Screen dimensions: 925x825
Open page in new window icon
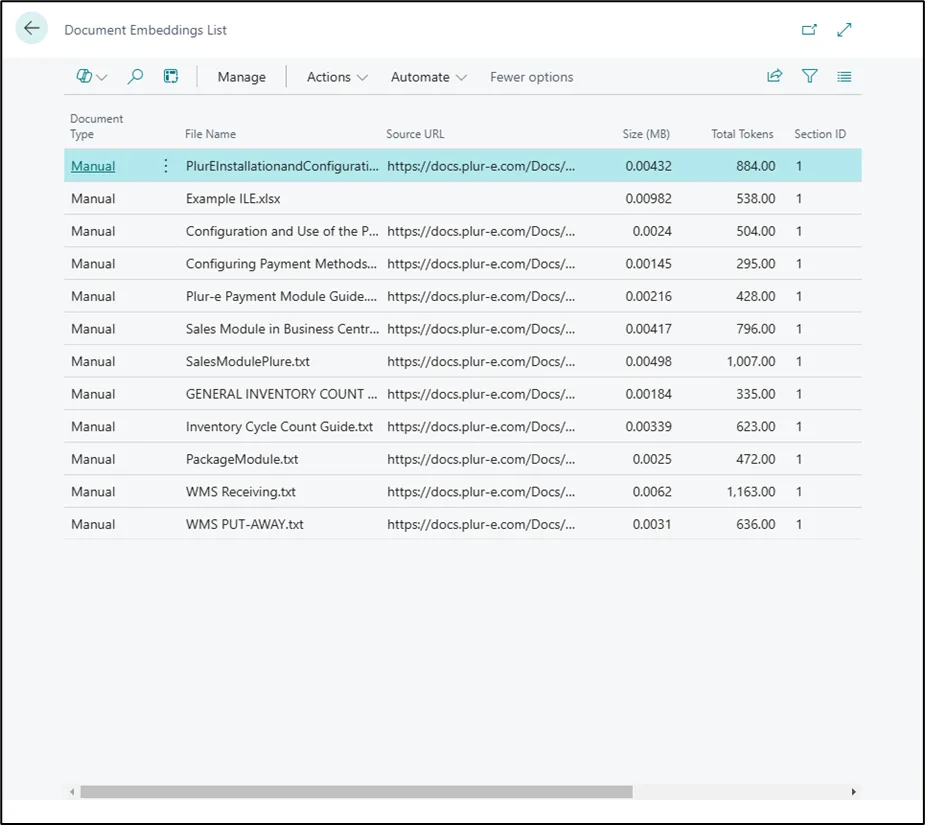(809, 30)
